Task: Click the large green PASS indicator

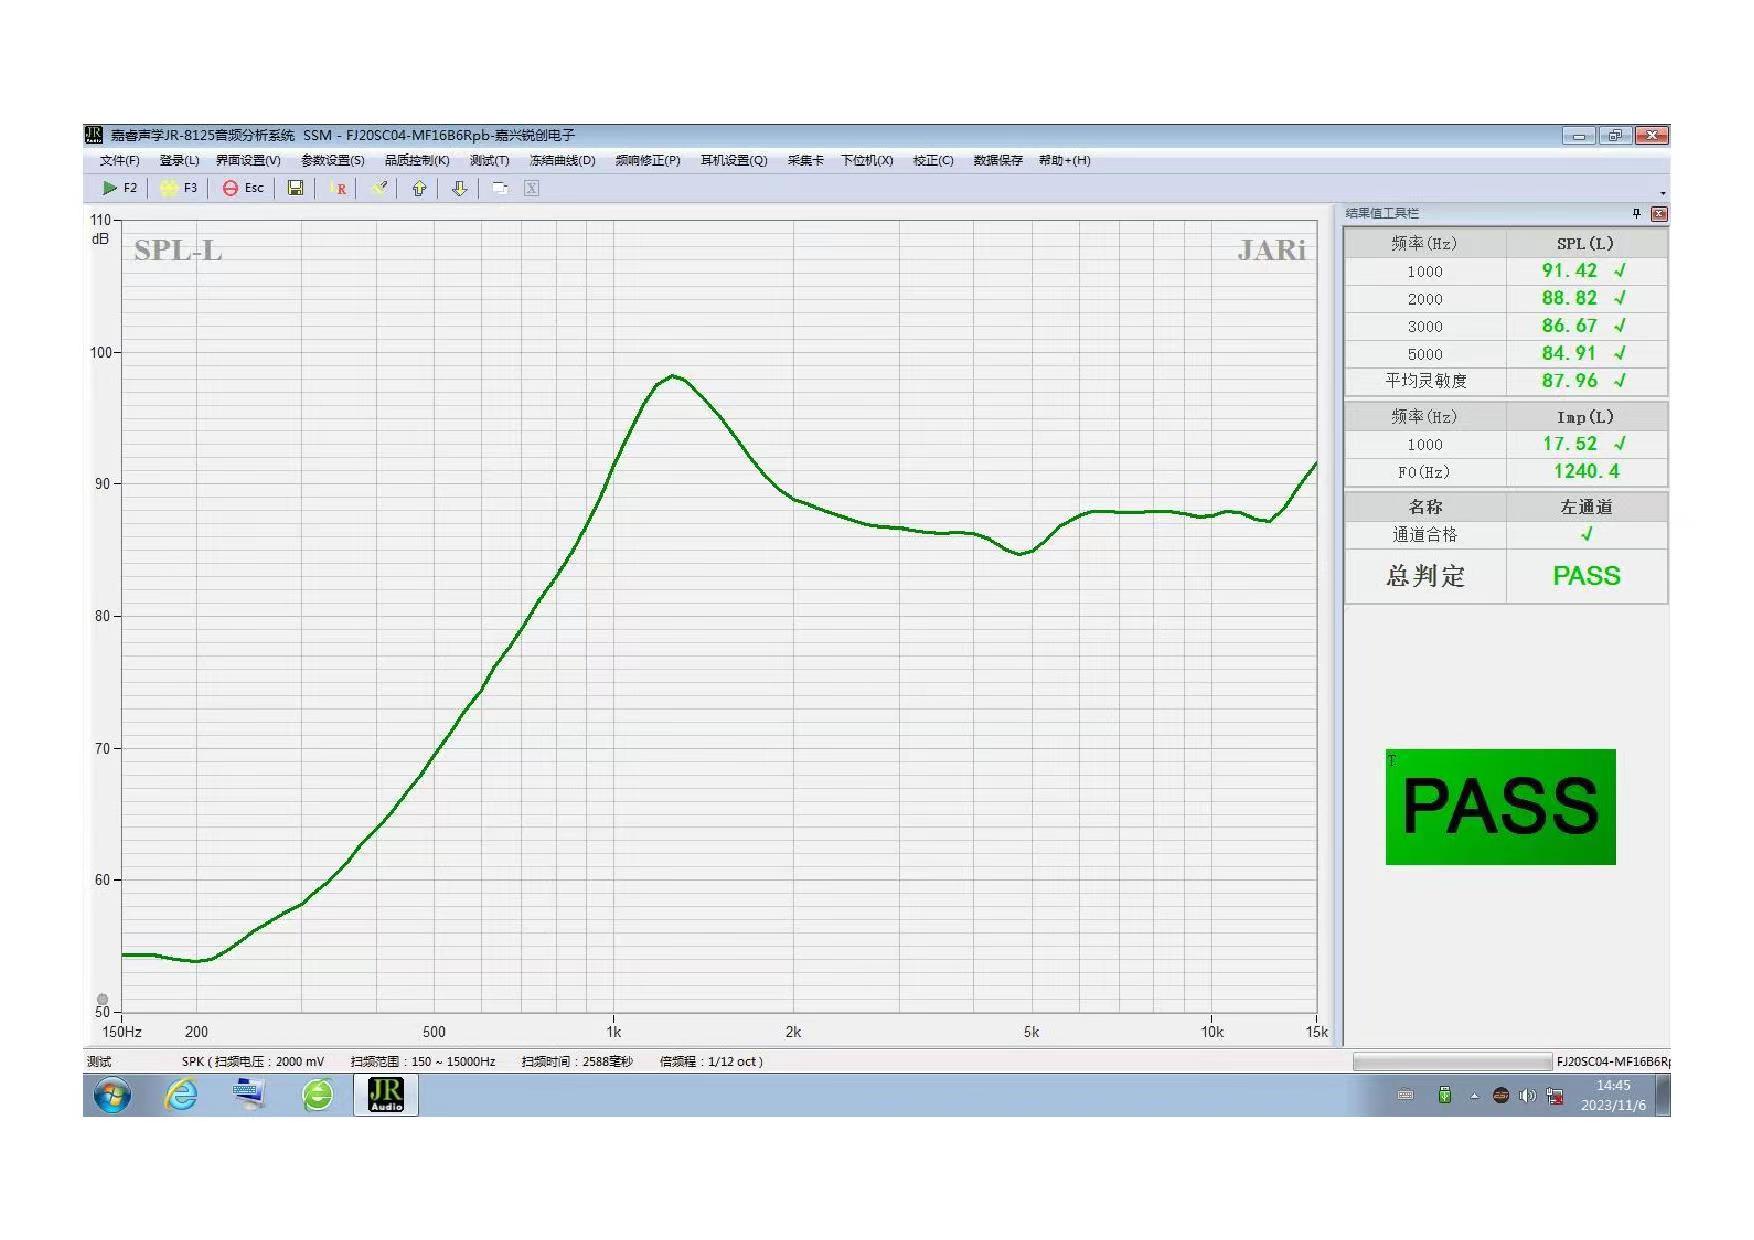Action: [1500, 806]
